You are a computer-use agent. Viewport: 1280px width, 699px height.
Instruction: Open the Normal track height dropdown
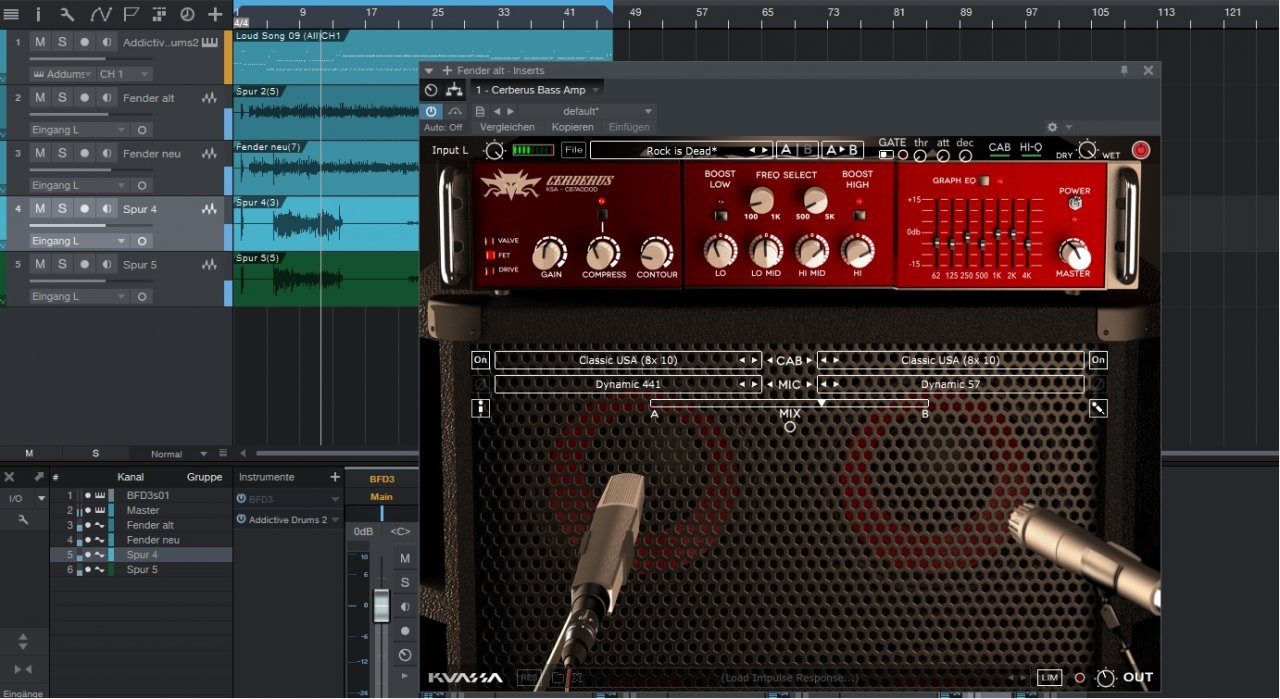point(179,454)
